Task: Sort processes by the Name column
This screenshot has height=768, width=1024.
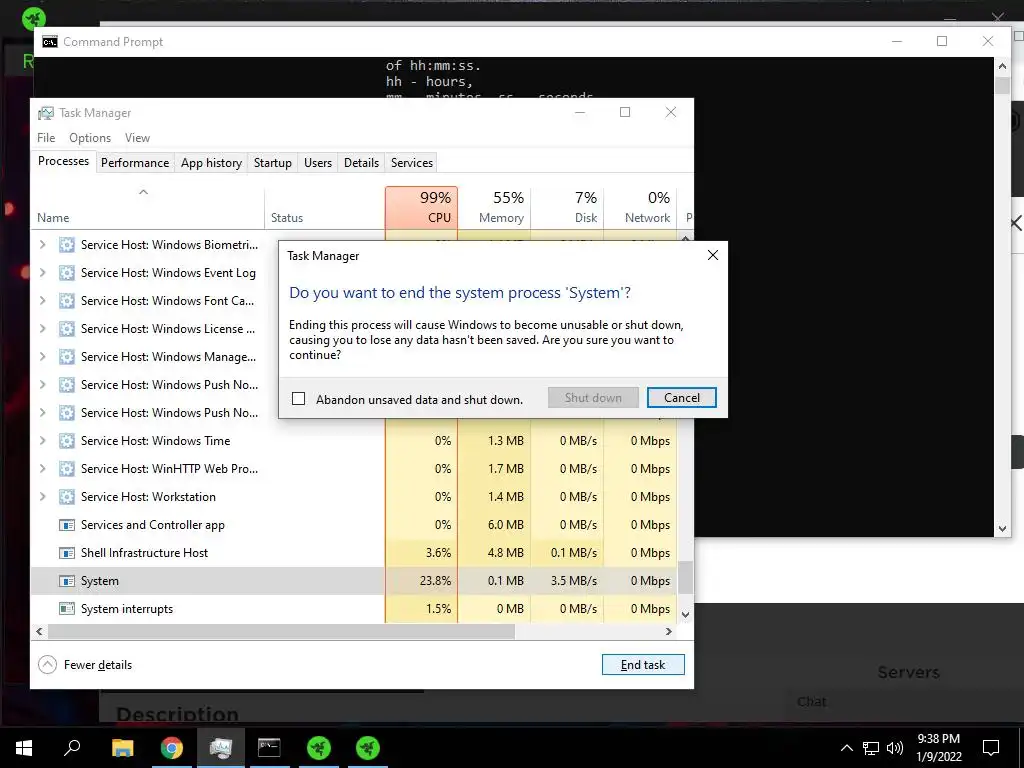Action: click(x=148, y=208)
